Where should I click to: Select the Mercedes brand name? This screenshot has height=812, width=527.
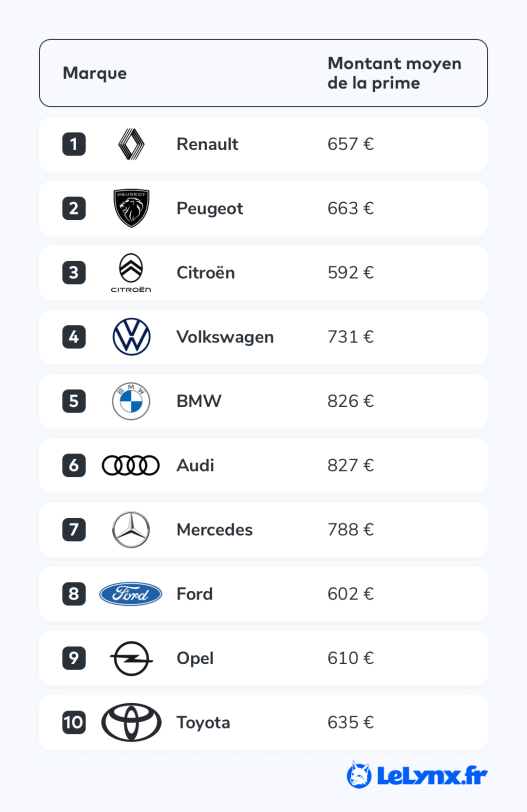point(214,530)
